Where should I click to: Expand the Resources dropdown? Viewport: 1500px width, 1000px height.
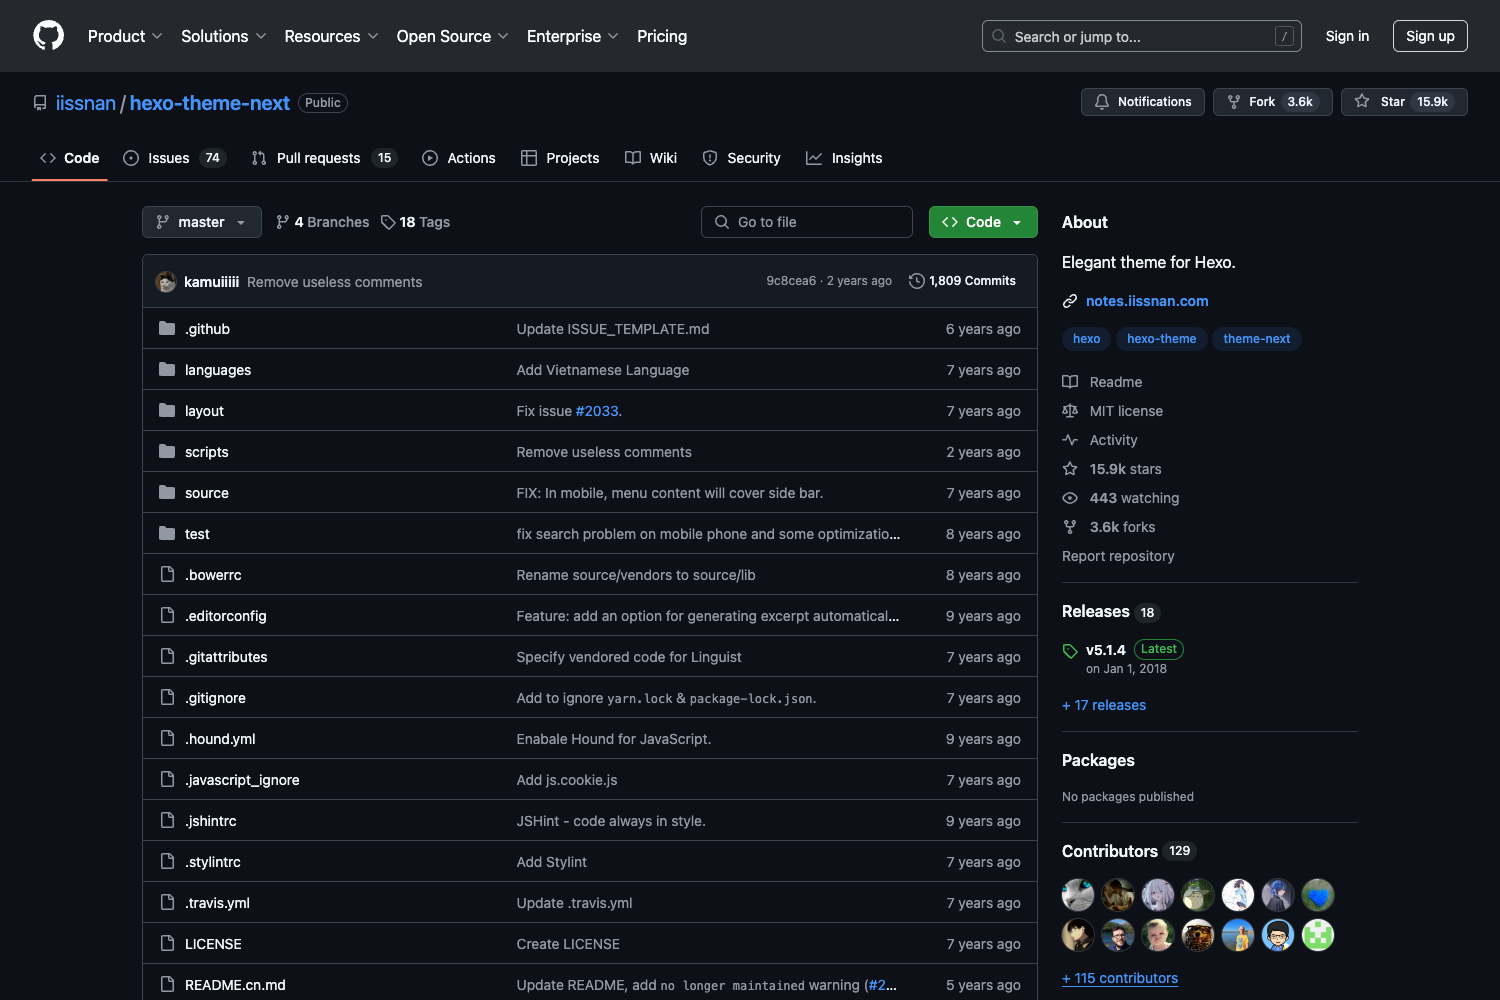(331, 36)
